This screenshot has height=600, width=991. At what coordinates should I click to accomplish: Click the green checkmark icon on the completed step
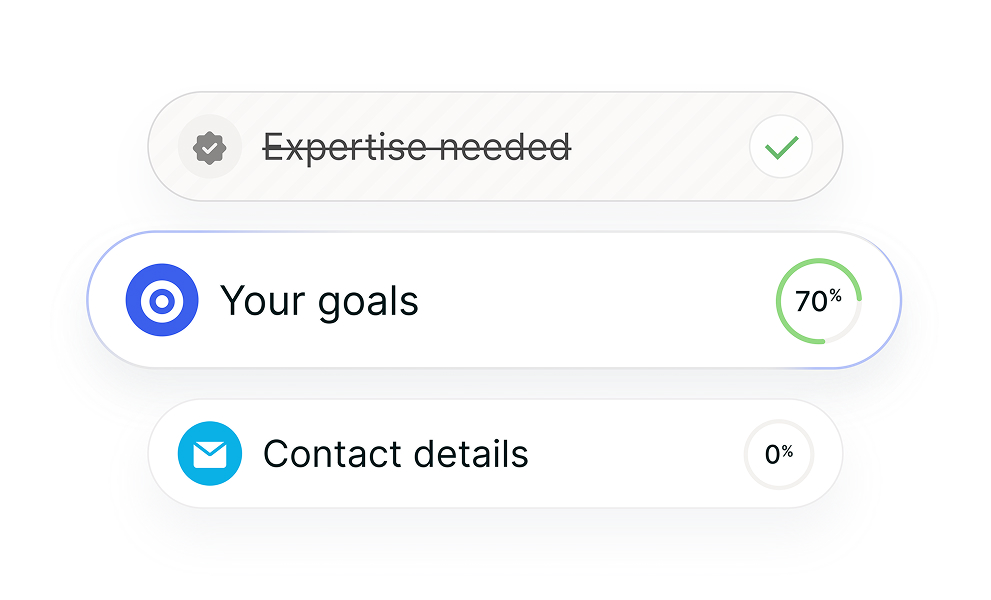click(781, 148)
